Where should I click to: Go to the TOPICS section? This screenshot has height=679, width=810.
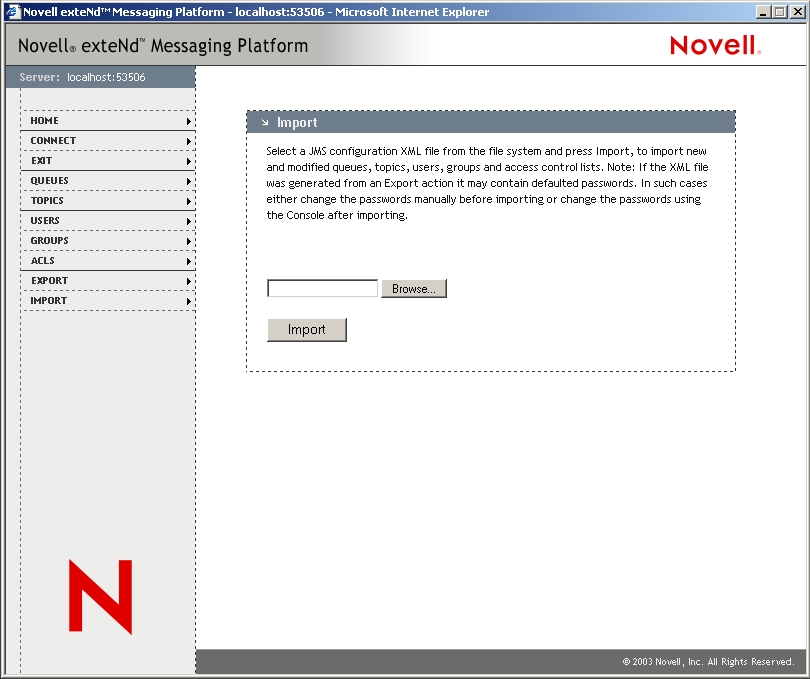point(108,200)
